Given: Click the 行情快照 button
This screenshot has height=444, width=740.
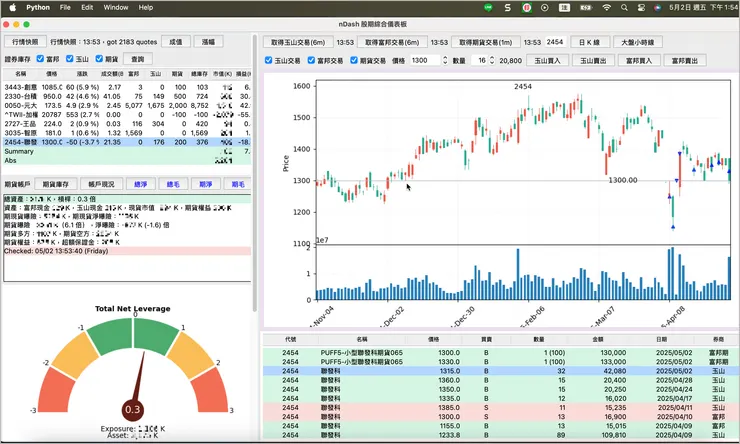Looking at the screenshot, I should point(23,42).
